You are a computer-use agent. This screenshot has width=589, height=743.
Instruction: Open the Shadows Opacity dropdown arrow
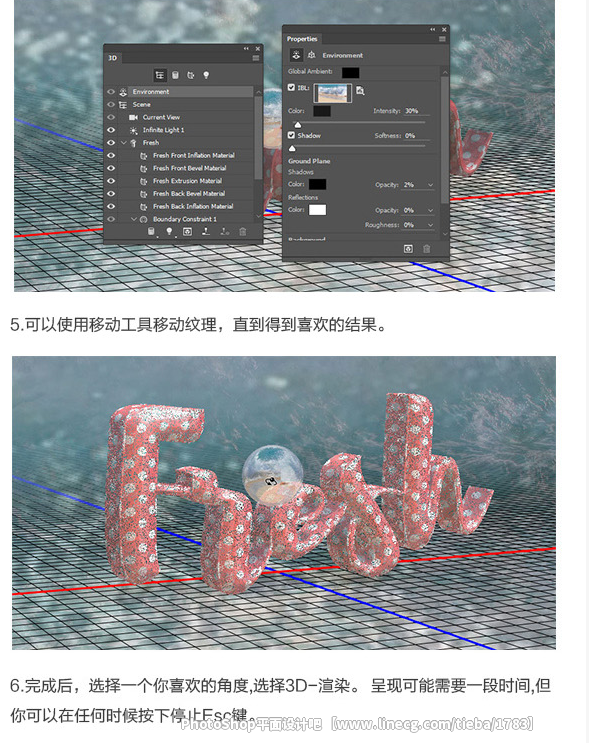click(430, 185)
